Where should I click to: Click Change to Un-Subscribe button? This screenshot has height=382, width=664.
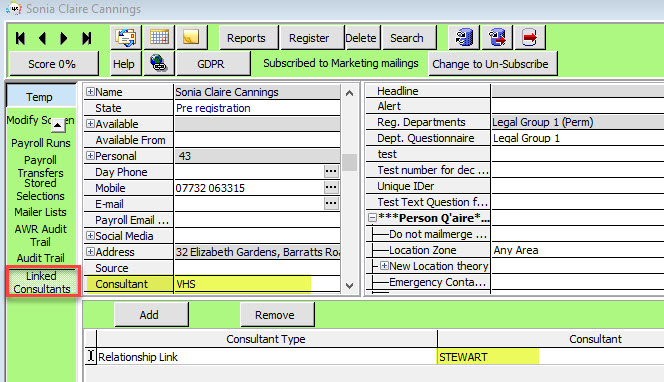point(492,64)
